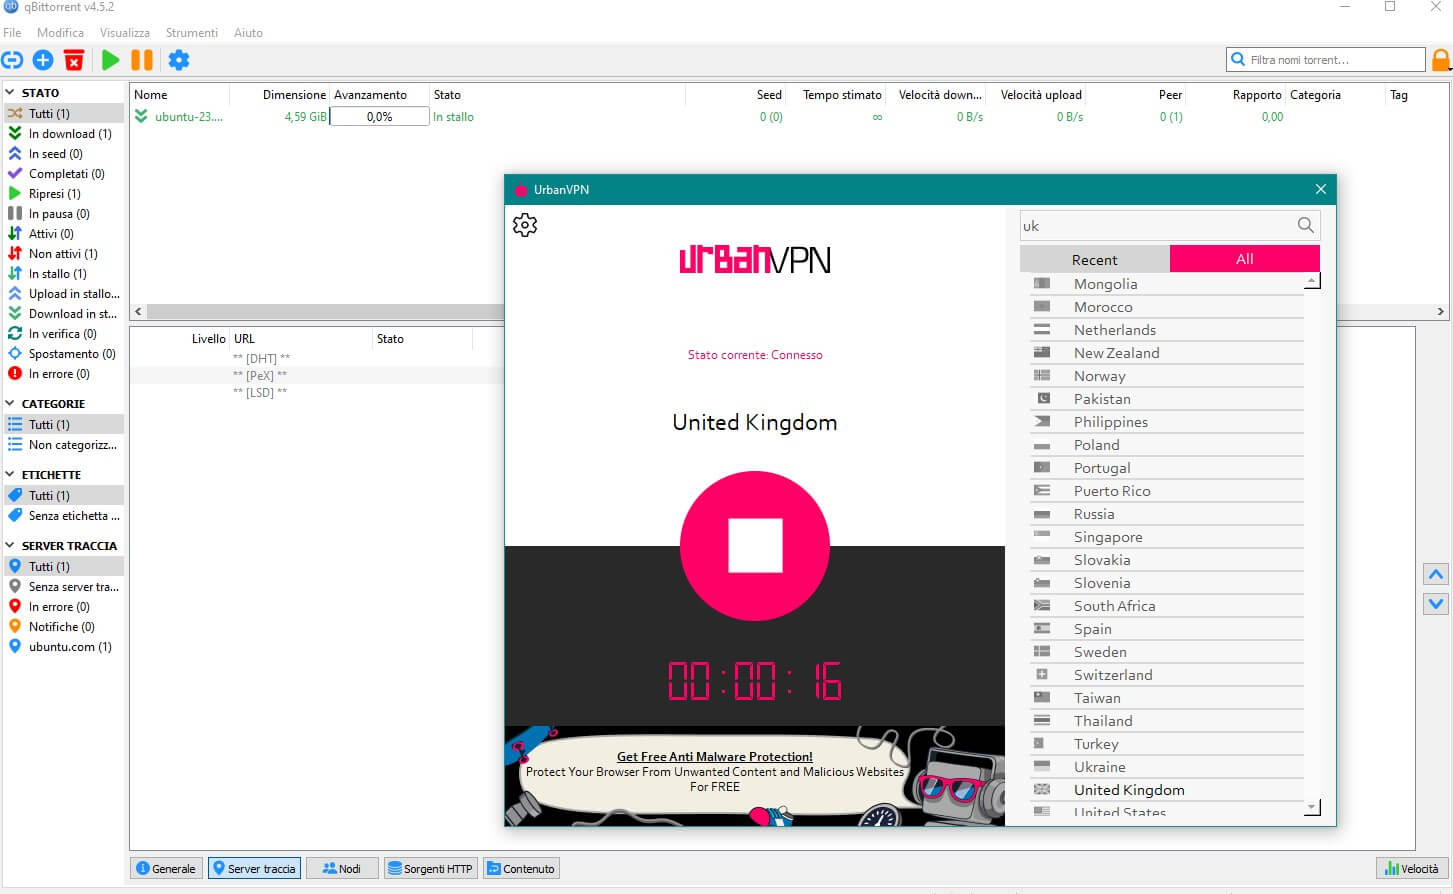Open qBittorrent options gear icon

pyautogui.click(x=179, y=60)
